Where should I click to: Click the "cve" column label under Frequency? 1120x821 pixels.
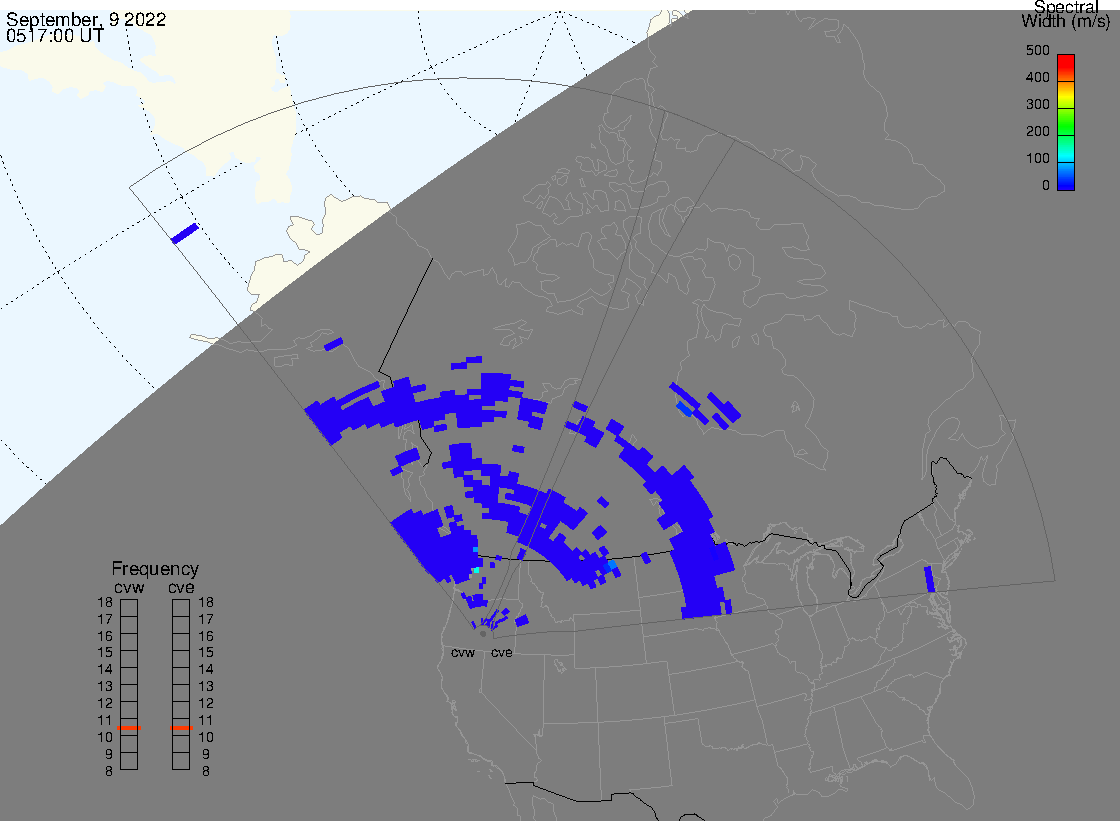tap(181, 587)
